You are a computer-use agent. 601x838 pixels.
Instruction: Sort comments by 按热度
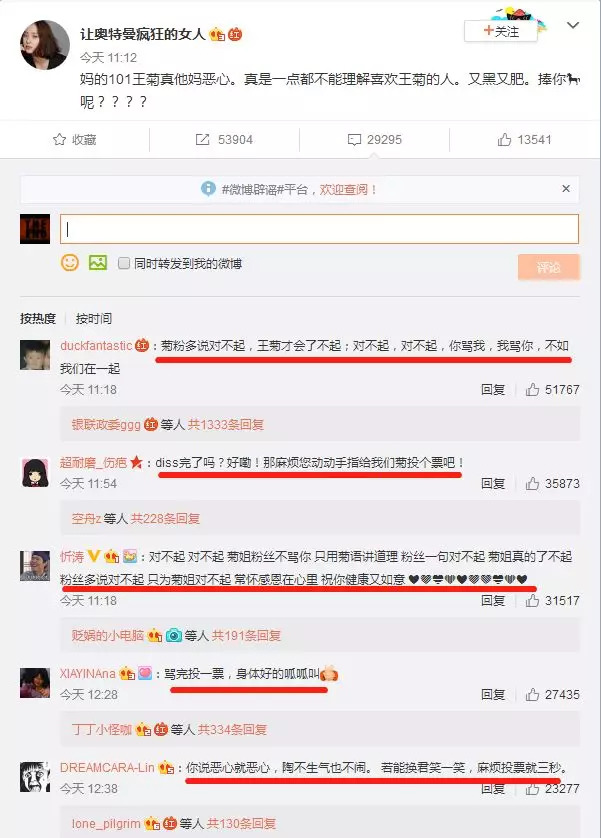pyautogui.click(x=38, y=319)
